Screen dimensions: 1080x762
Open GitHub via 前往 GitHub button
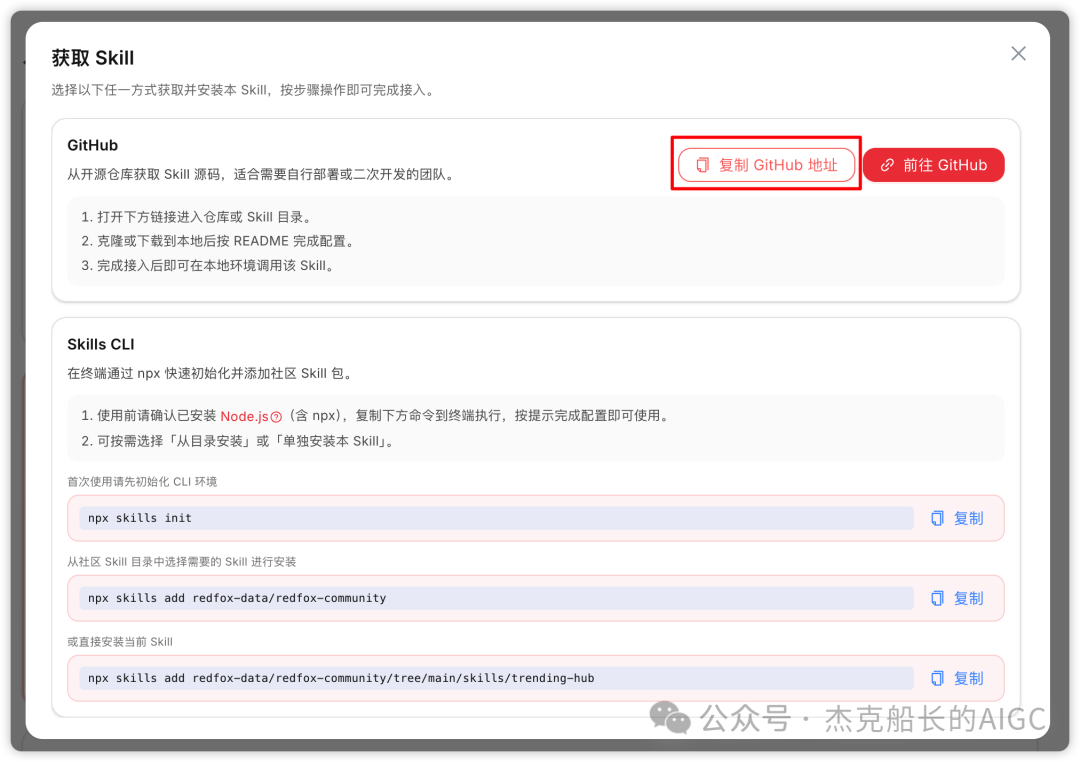[x=933, y=165]
